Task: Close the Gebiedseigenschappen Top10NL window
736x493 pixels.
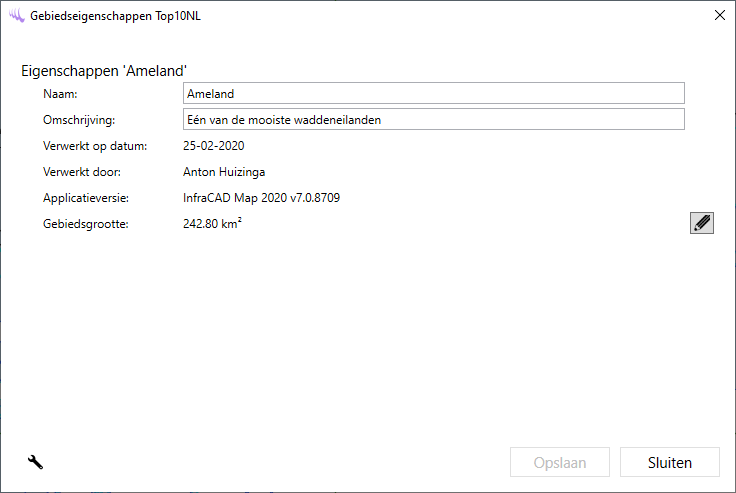Action: [x=718, y=16]
